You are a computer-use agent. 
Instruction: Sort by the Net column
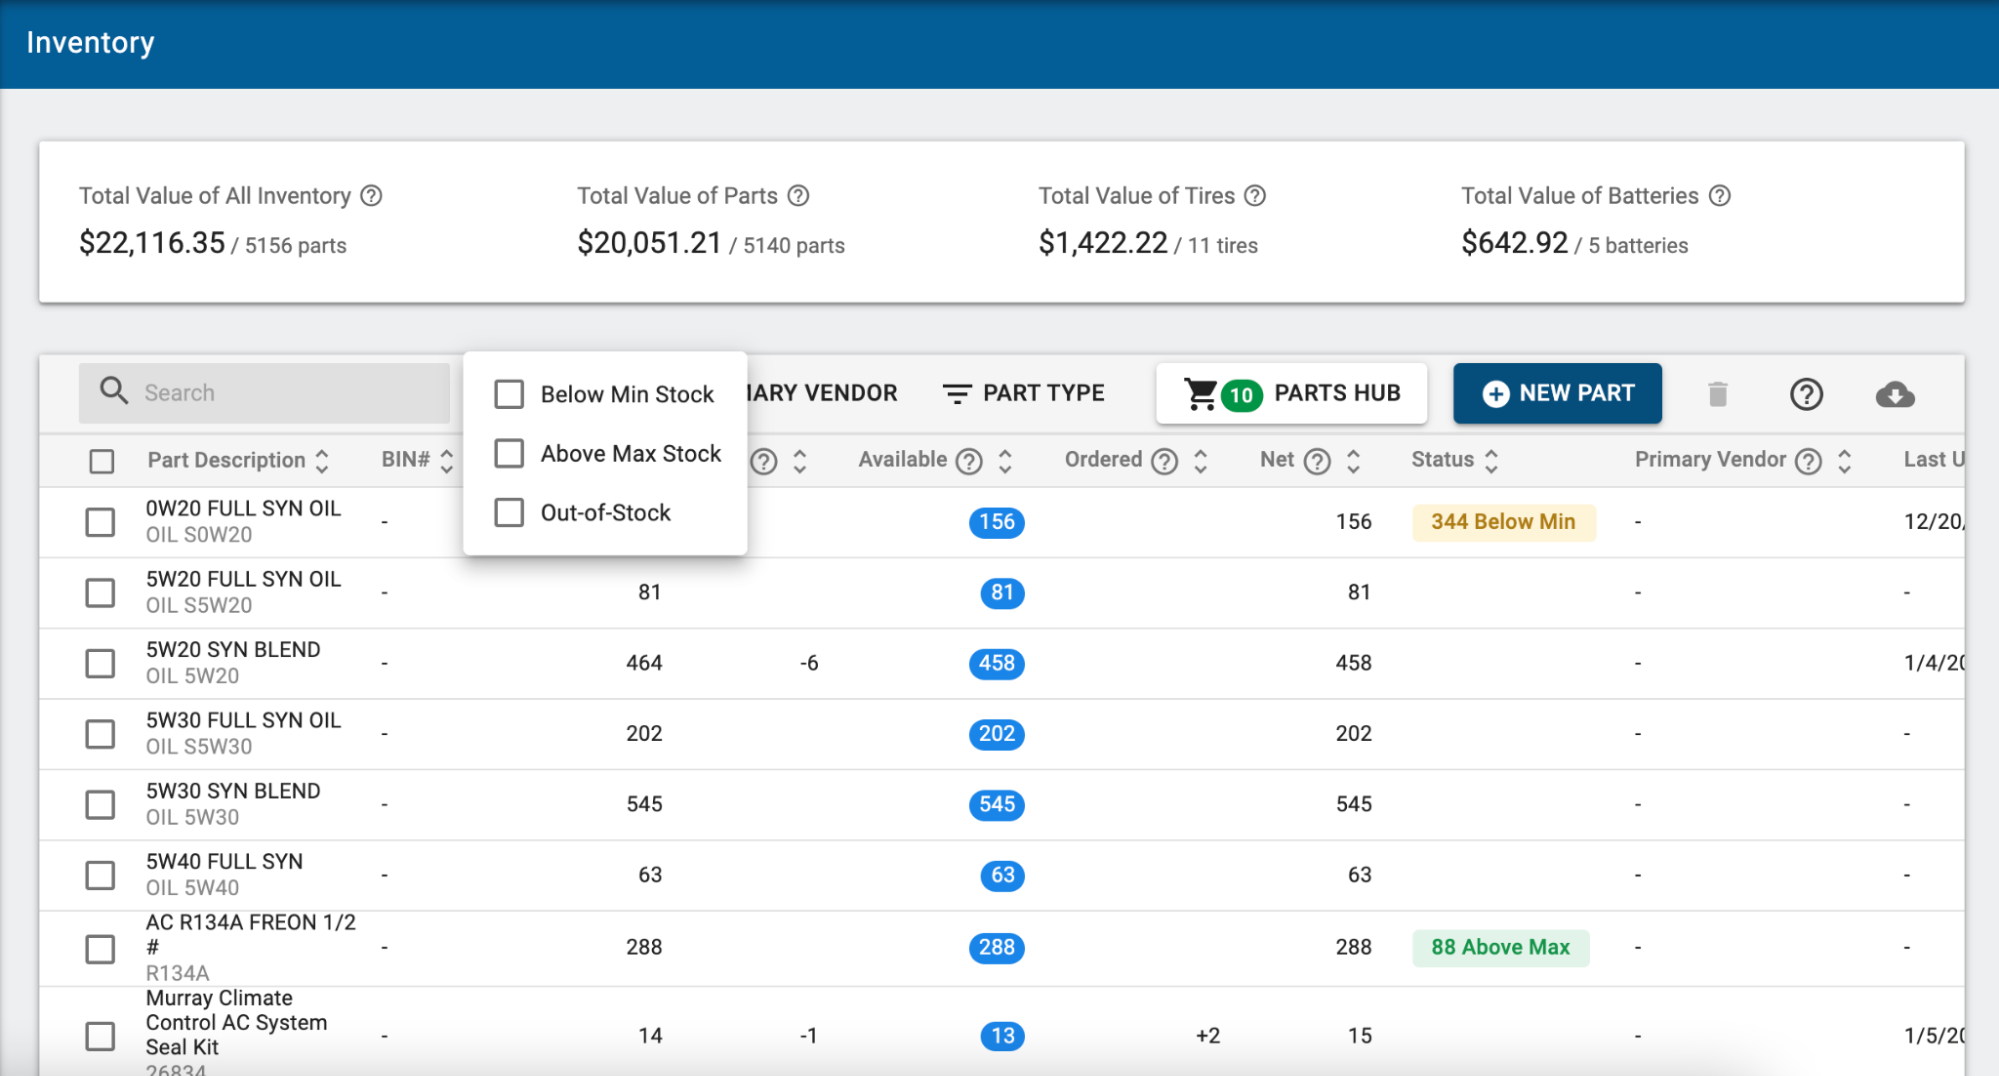[1353, 460]
